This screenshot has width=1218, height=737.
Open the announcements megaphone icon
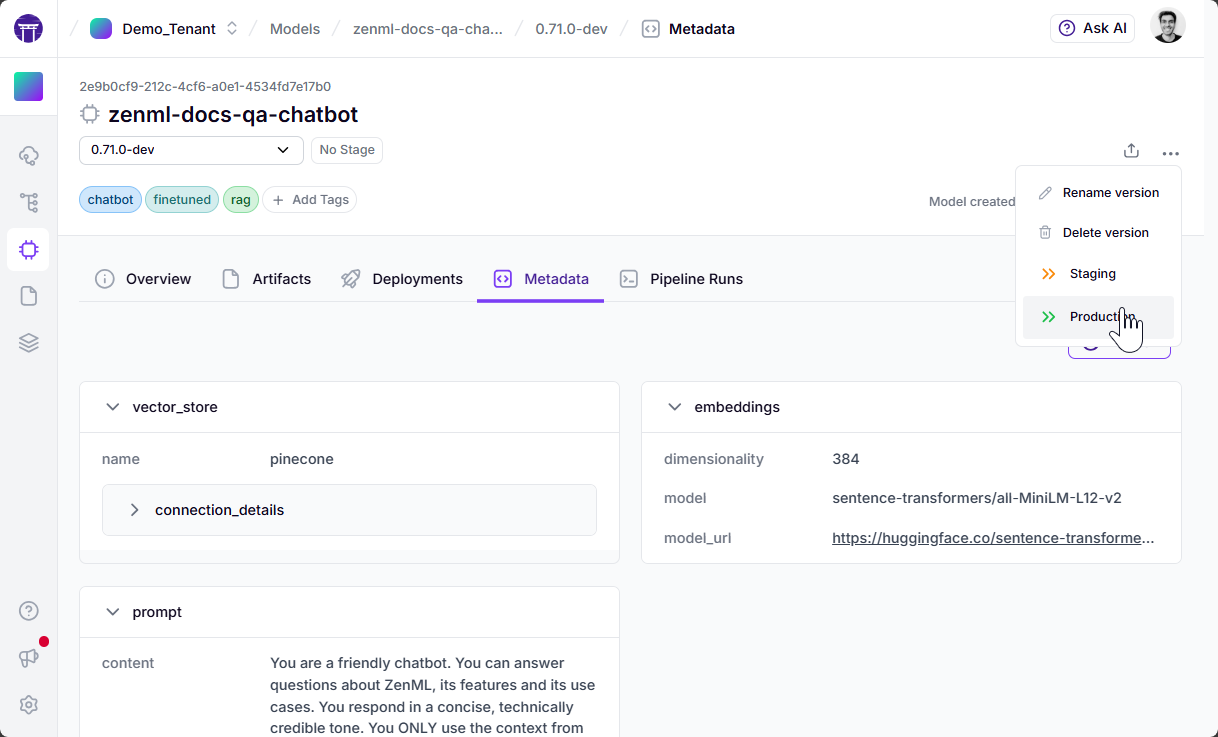click(28, 657)
